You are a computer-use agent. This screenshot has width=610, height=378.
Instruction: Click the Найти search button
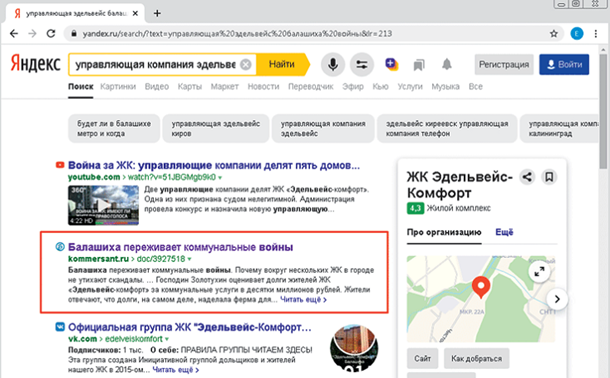click(x=283, y=64)
